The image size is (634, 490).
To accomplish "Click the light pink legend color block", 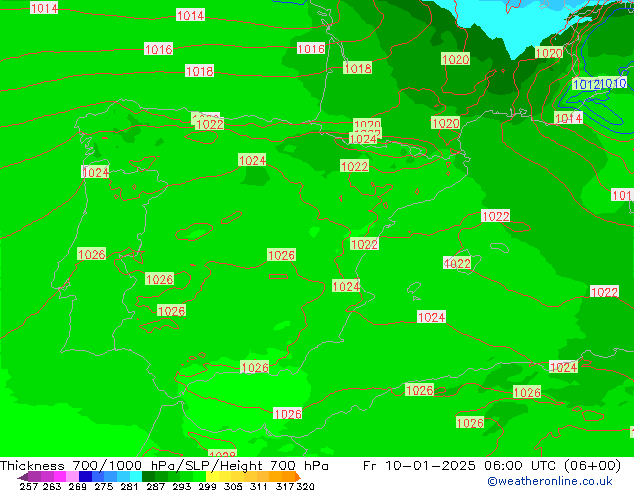I will [72, 476].
